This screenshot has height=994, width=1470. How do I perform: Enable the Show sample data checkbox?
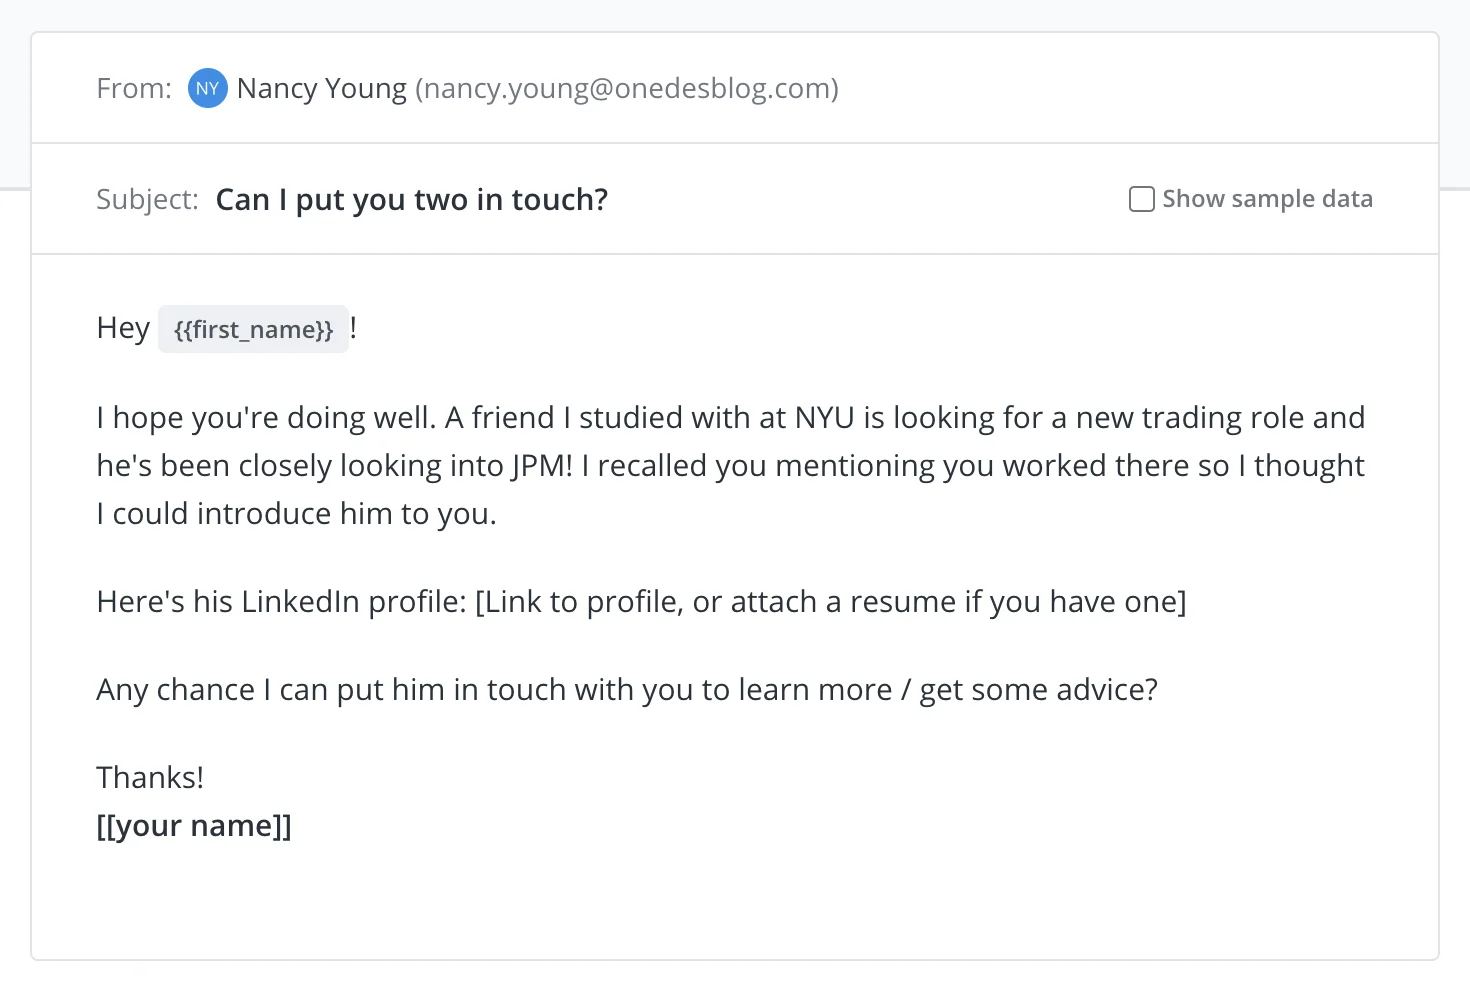point(1141,199)
